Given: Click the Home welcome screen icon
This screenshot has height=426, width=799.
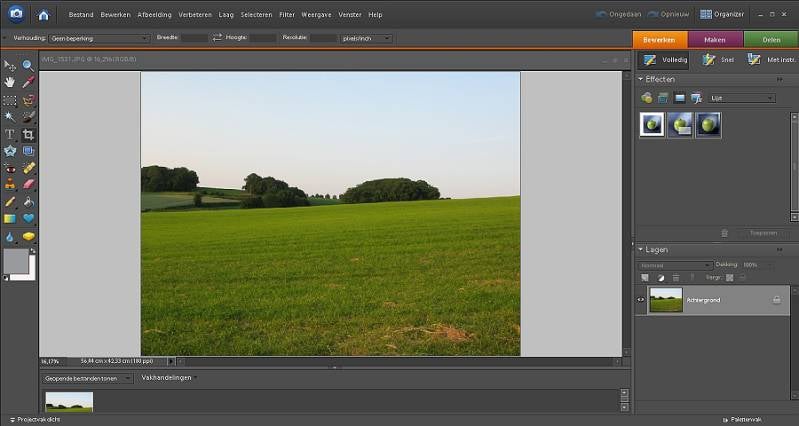Looking at the screenshot, I should [43, 15].
